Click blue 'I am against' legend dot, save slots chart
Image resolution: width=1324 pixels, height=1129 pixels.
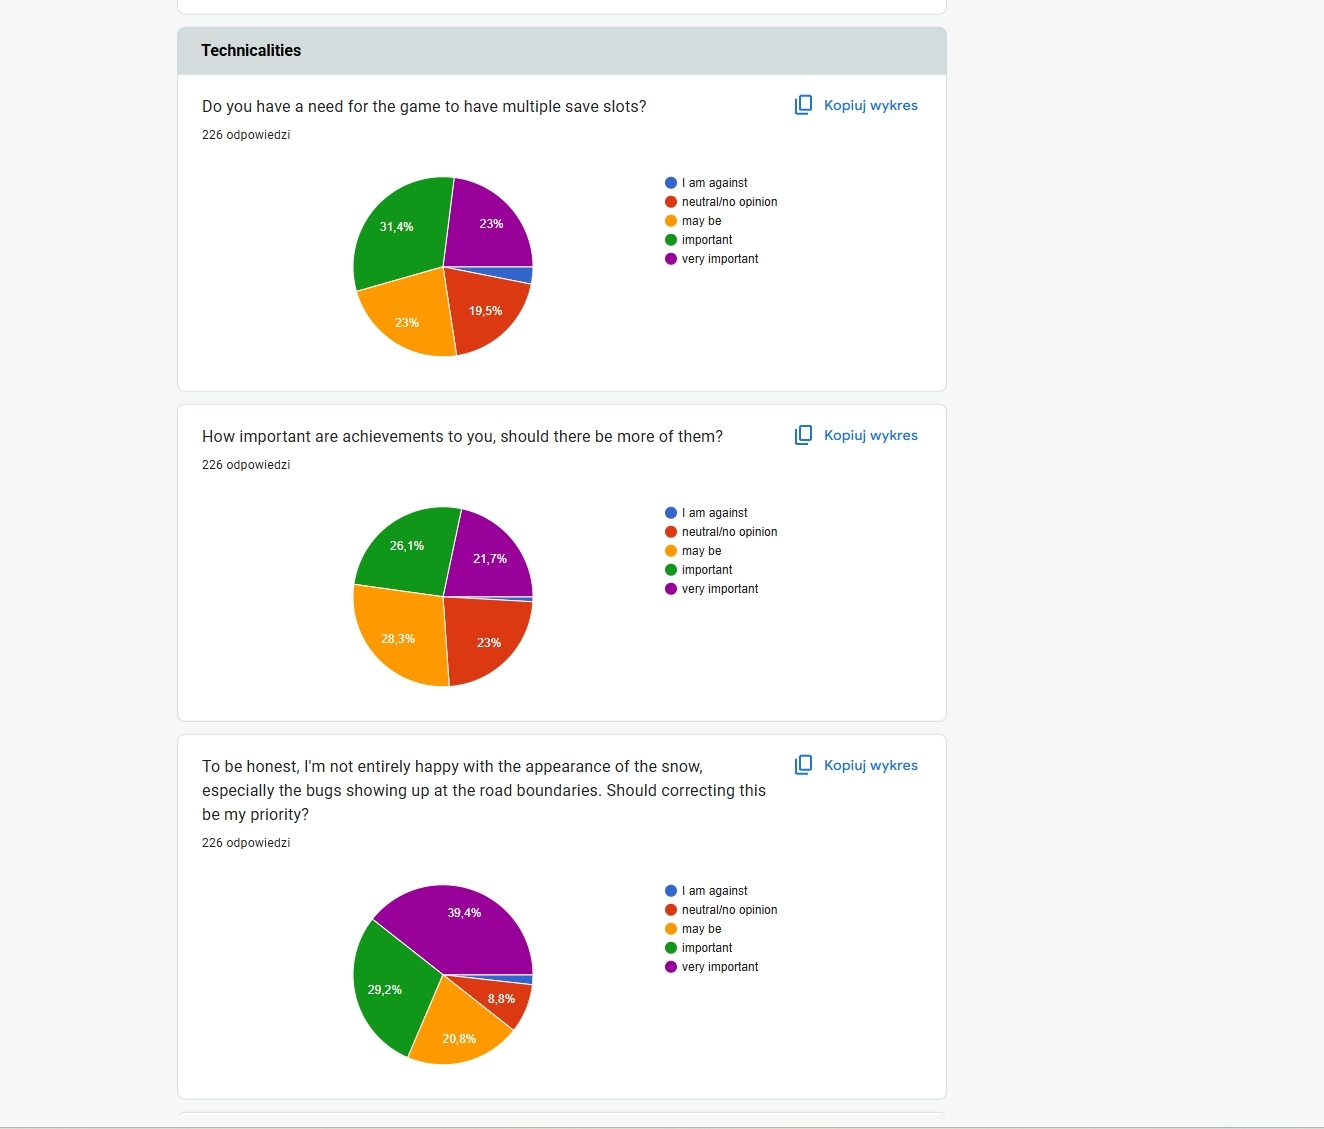(671, 183)
